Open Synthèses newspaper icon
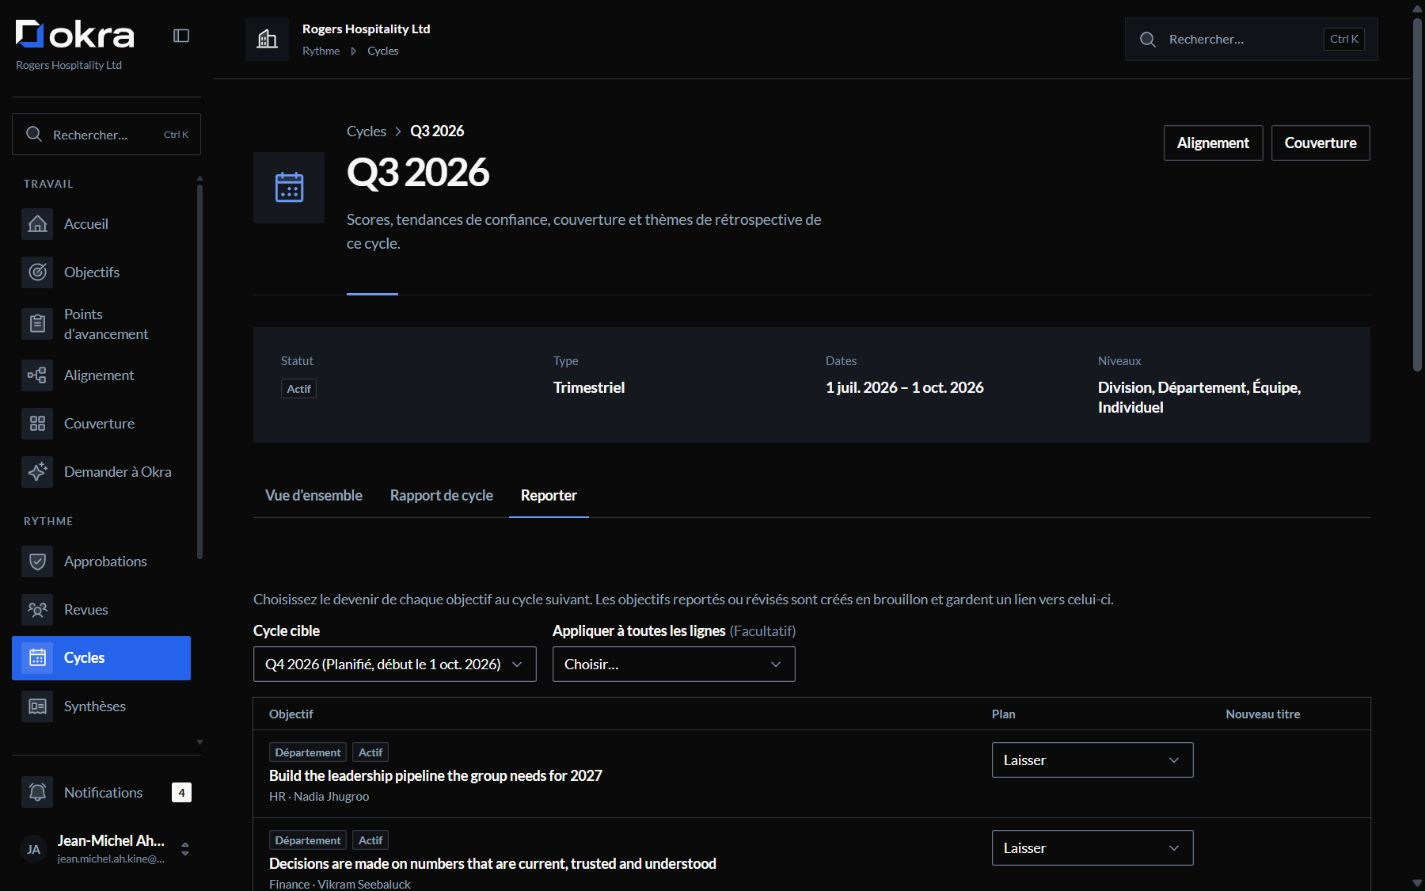Viewport: 1425px width, 891px height. pos(37,706)
